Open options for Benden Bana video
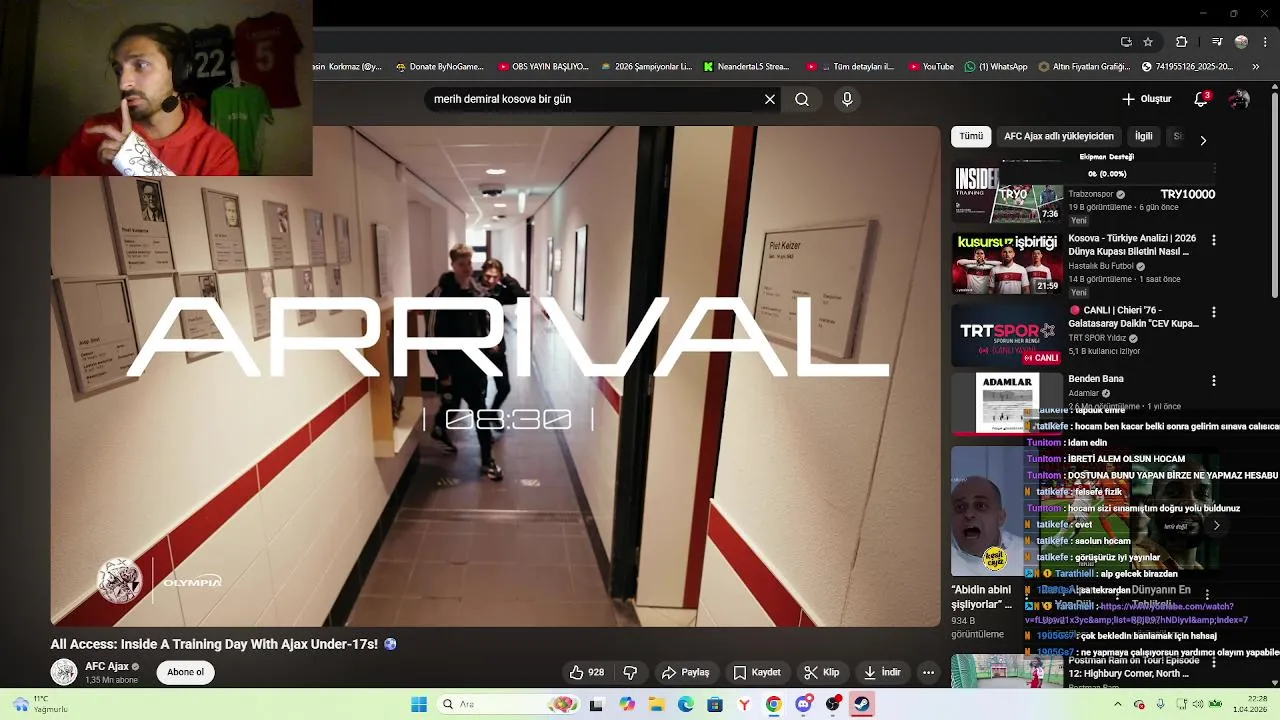 point(1214,380)
